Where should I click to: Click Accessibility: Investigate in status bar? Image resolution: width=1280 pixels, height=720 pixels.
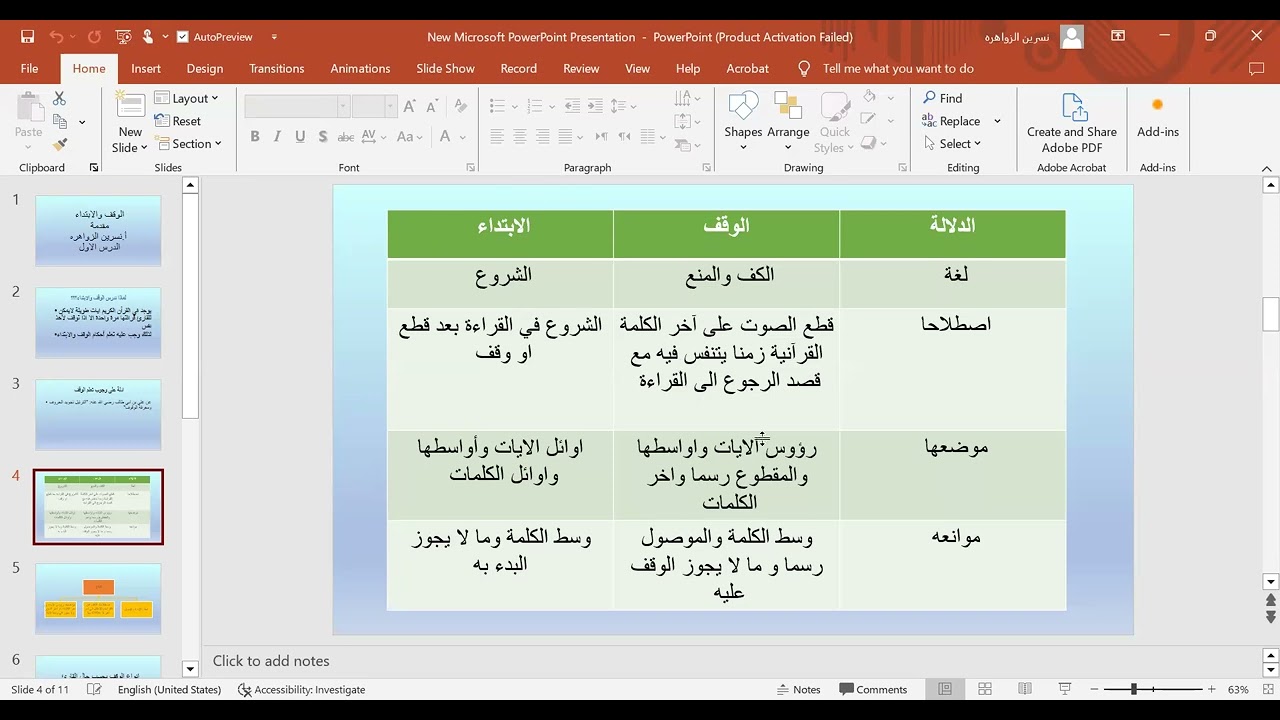(301, 689)
